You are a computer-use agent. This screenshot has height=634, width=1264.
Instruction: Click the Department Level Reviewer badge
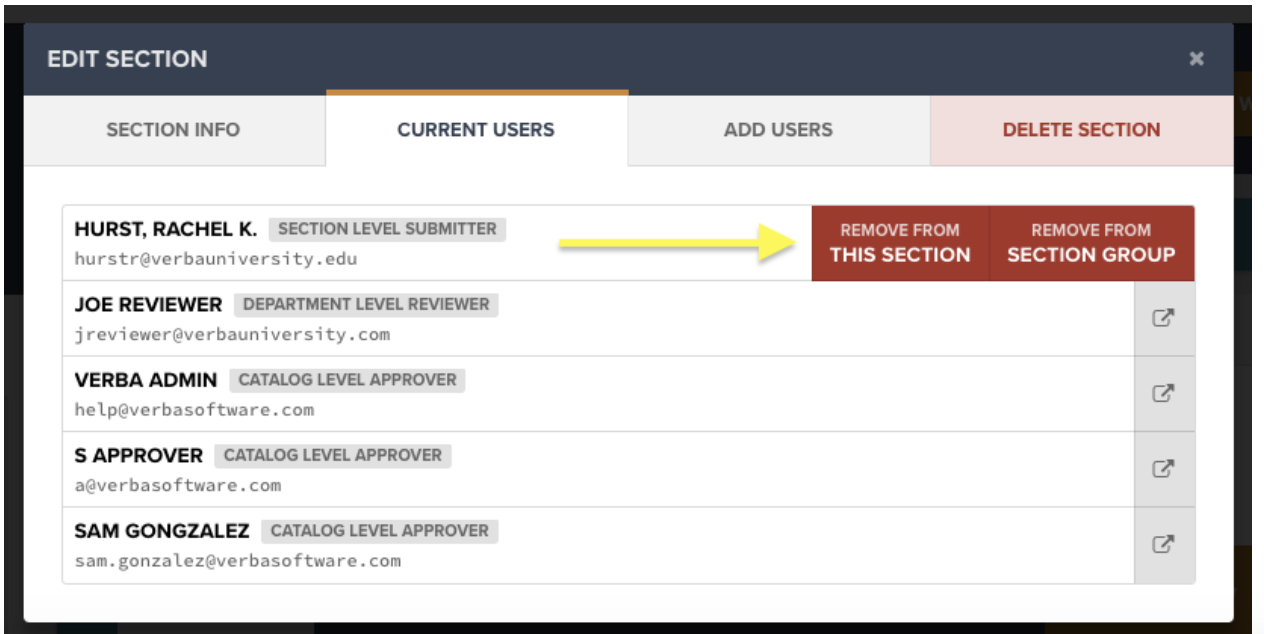click(x=366, y=304)
